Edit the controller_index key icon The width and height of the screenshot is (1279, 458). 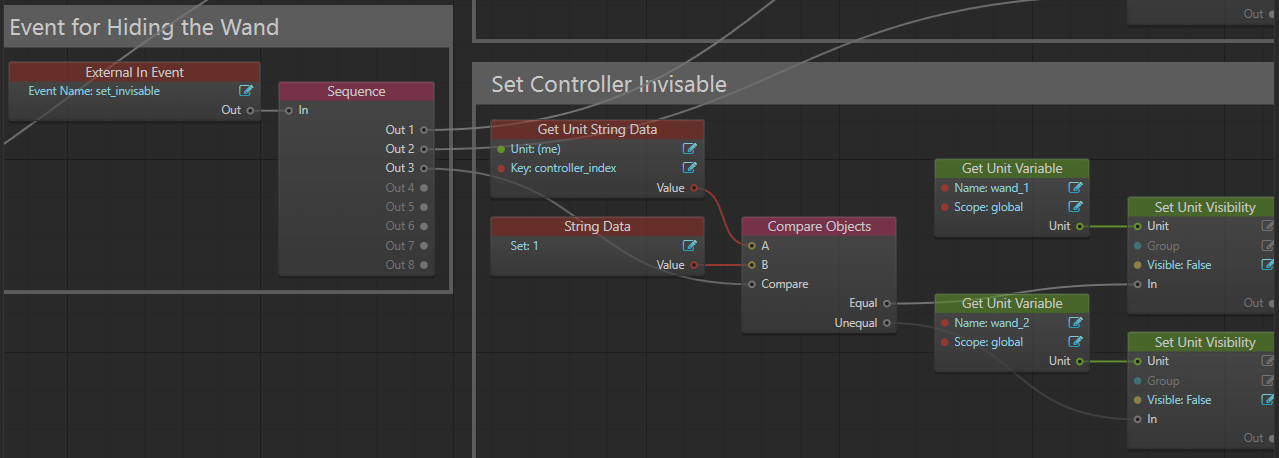tap(689, 168)
